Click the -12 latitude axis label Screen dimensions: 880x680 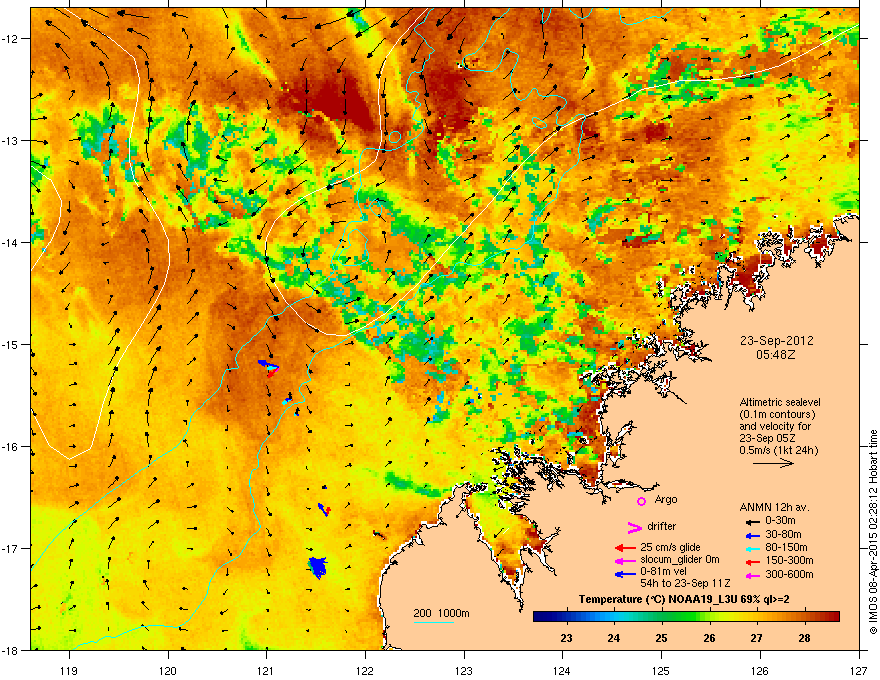11,38
